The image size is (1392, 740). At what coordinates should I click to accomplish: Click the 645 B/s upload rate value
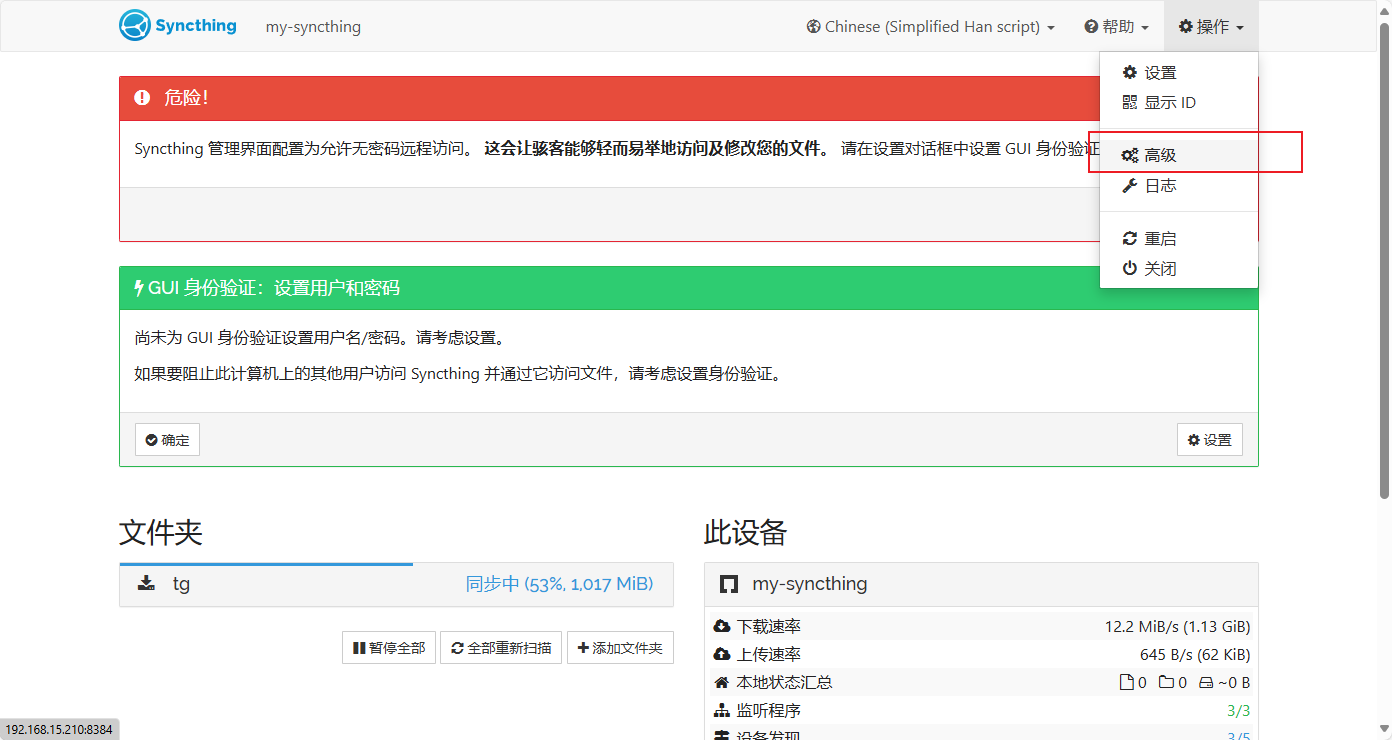[x=1195, y=655]
